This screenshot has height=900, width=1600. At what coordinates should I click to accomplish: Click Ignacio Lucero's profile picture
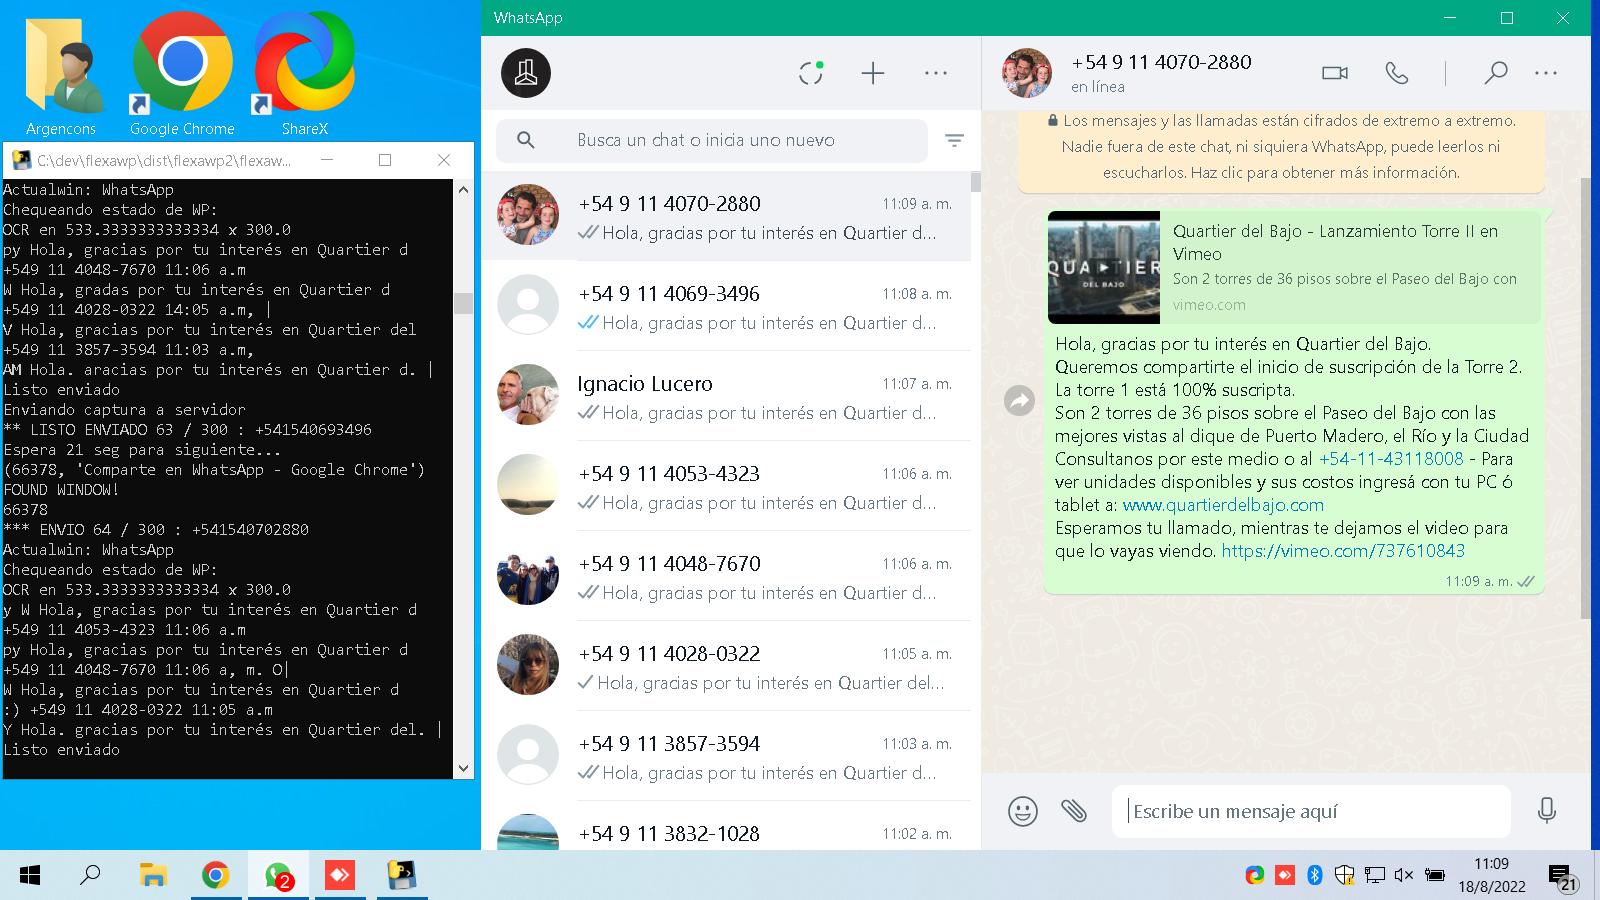coord(528,395)
